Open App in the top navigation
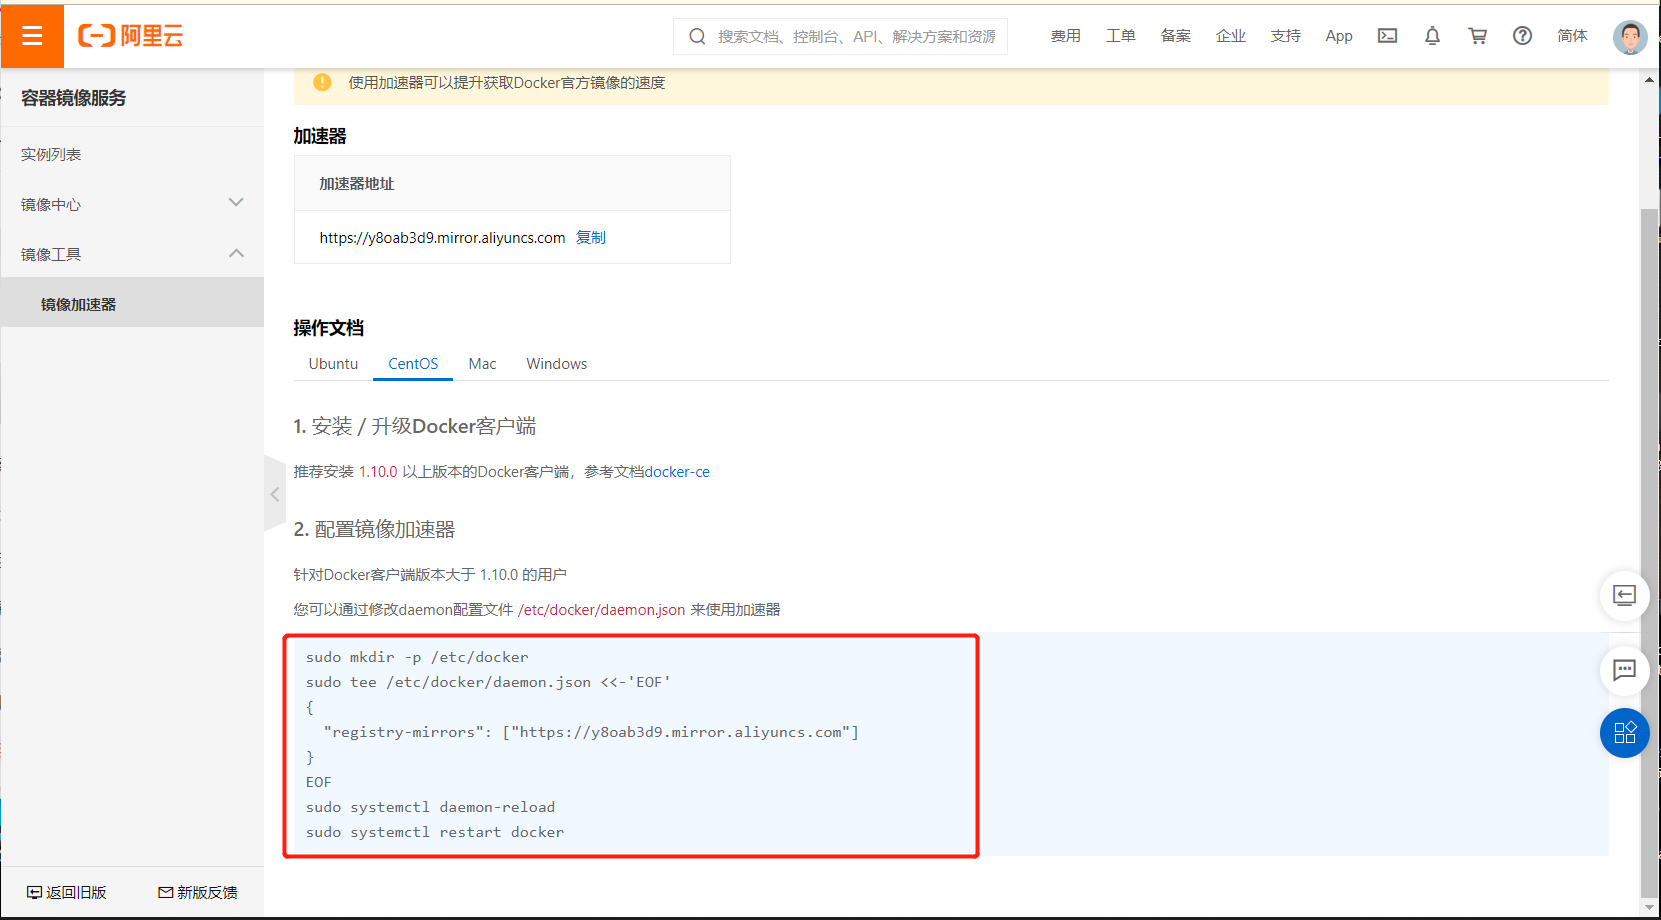The width and height of the screenshot is (1661, 920). [1339, 36]
